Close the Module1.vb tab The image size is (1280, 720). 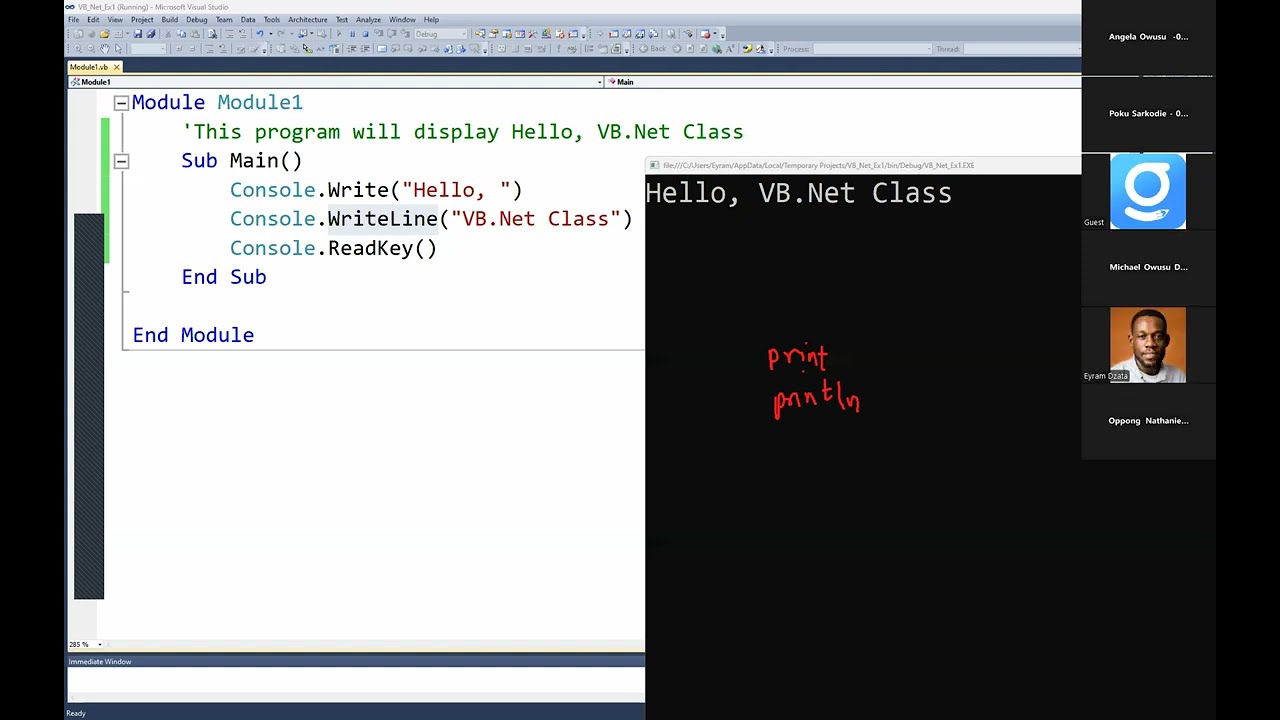[x=116, y=67]
